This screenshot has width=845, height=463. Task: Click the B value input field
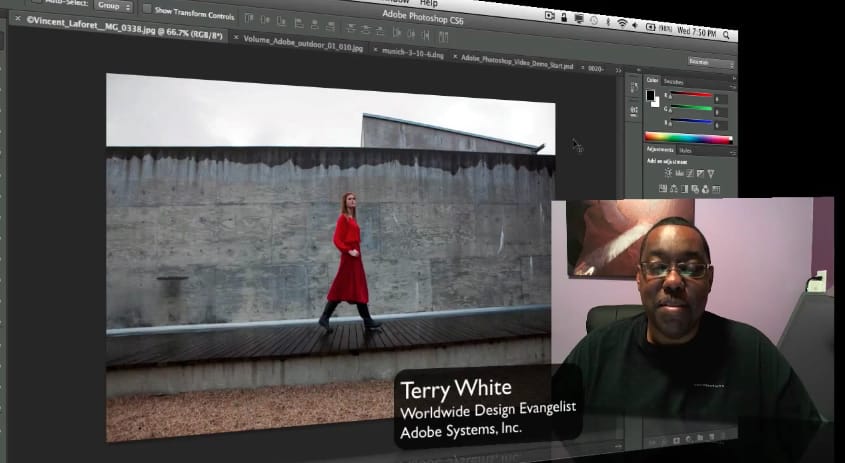(x=721, y=125)
